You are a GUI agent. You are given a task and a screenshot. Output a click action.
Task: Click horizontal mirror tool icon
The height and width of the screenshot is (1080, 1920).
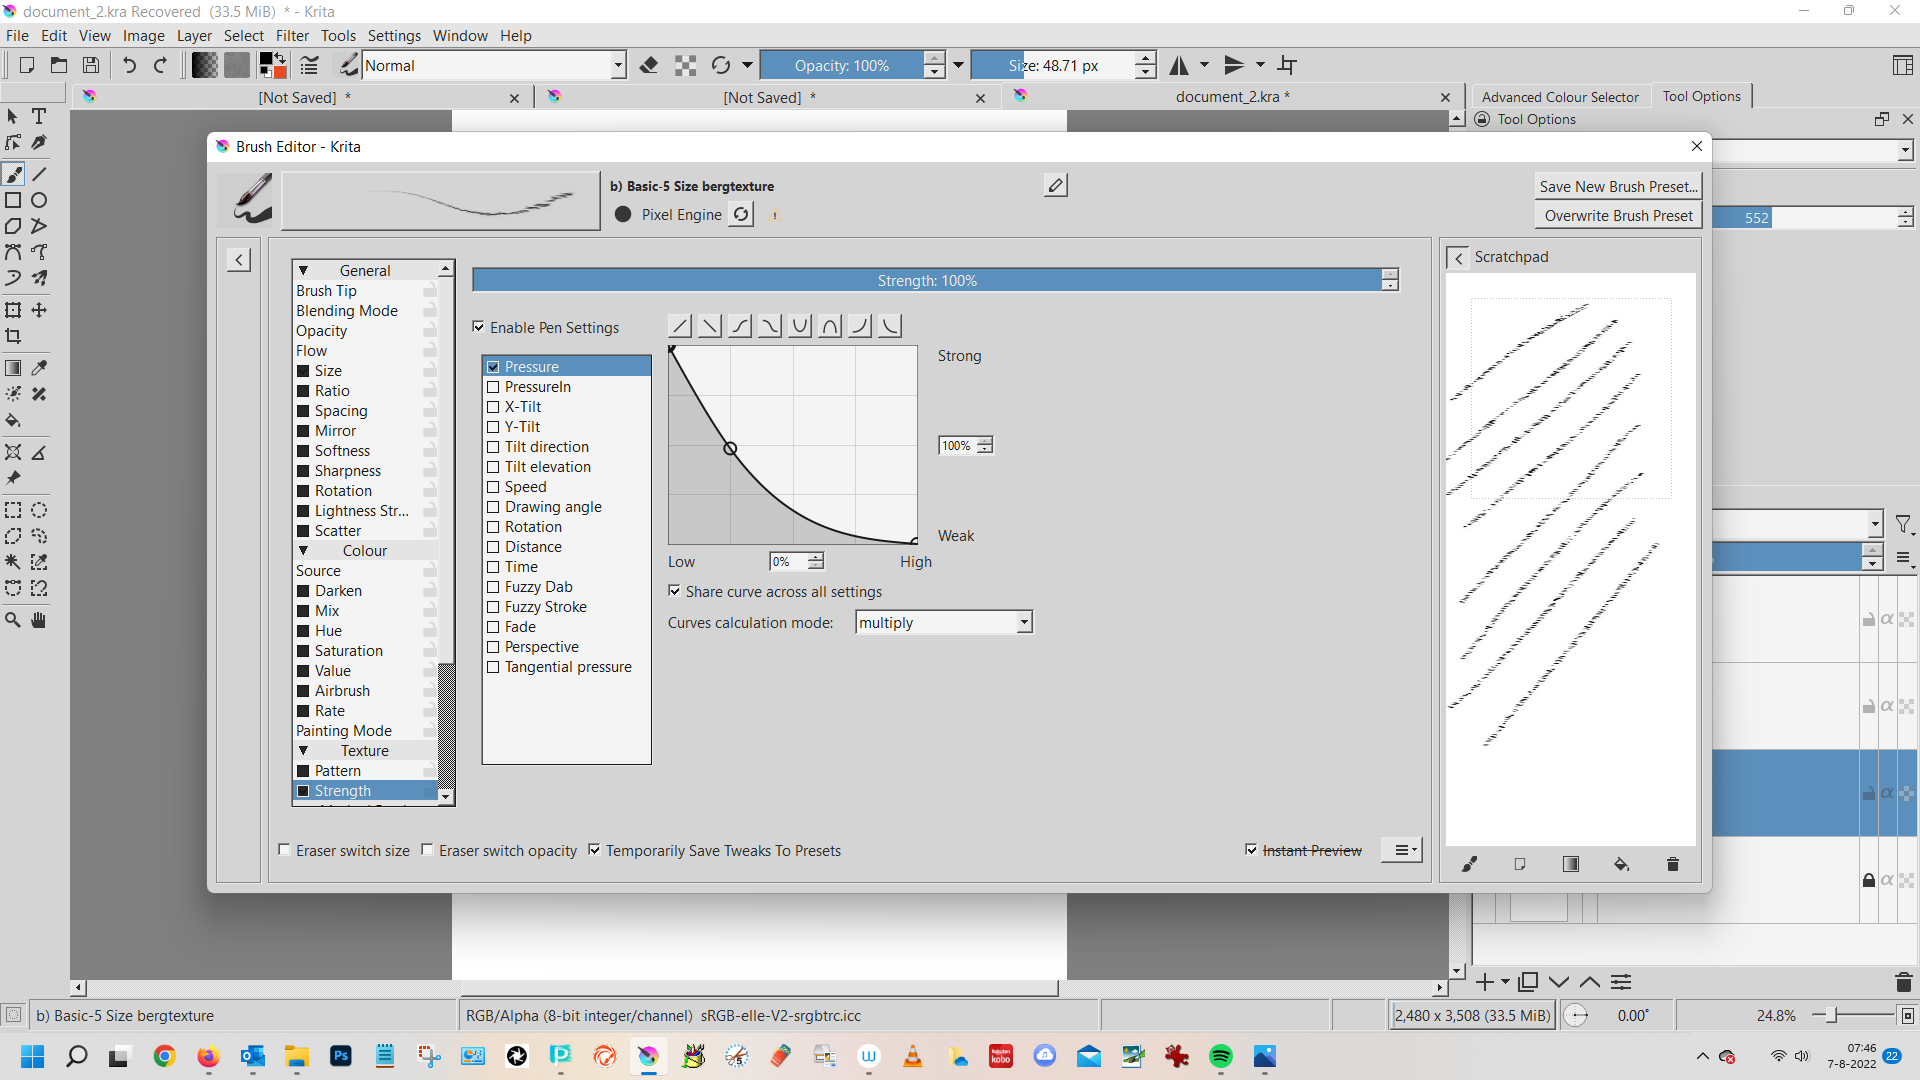[1180, 65]
